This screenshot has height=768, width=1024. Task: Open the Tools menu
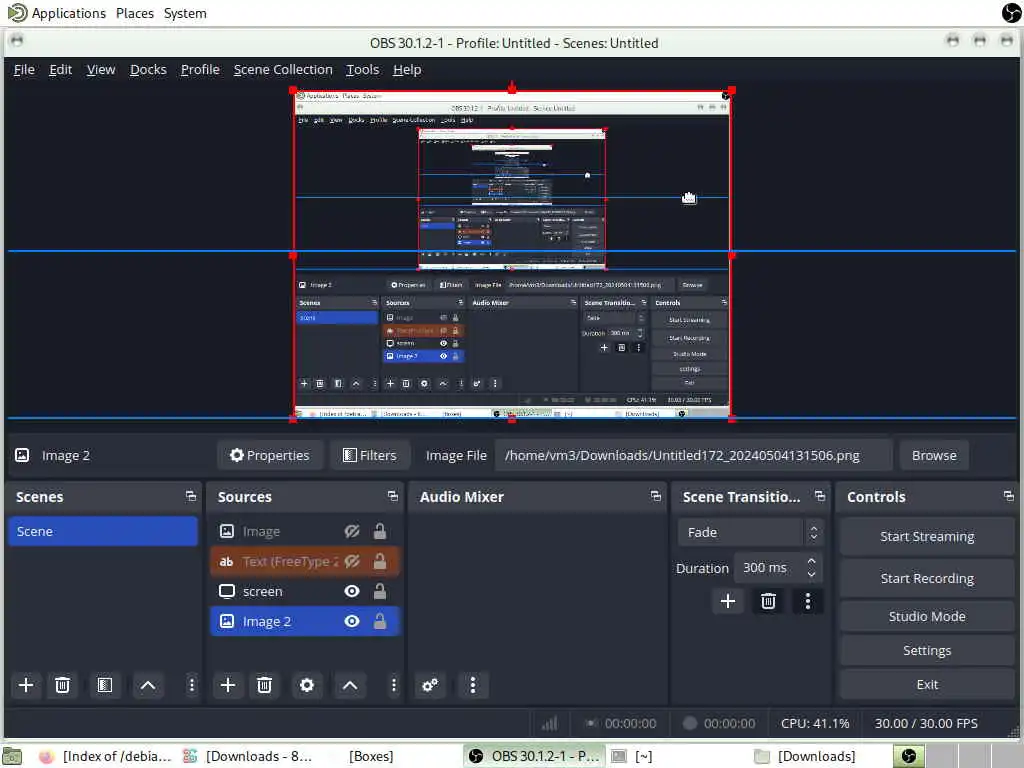[x=362, y=70]
